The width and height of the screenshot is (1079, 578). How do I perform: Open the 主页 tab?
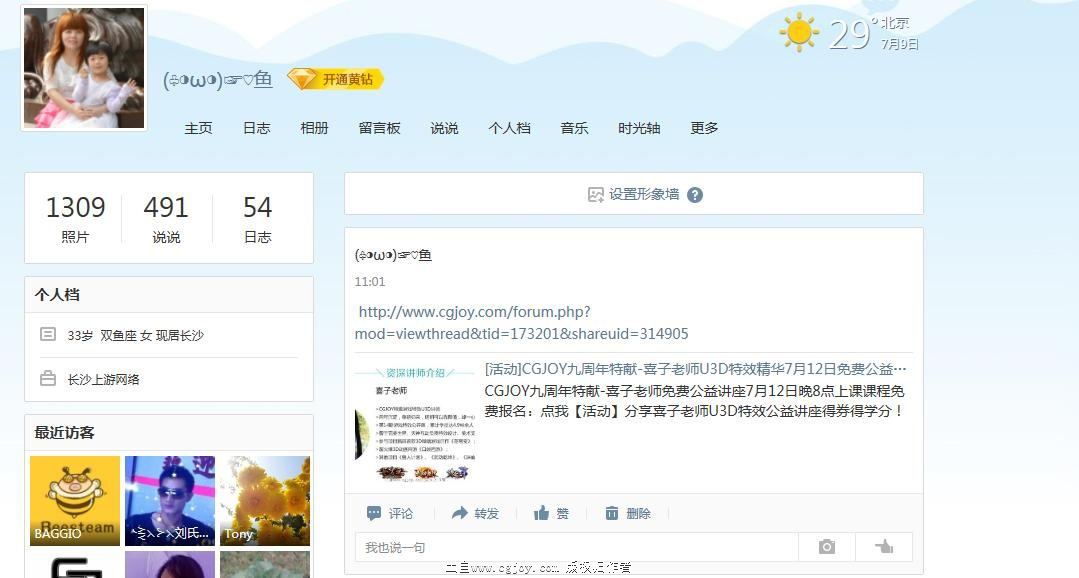point(198,128)
